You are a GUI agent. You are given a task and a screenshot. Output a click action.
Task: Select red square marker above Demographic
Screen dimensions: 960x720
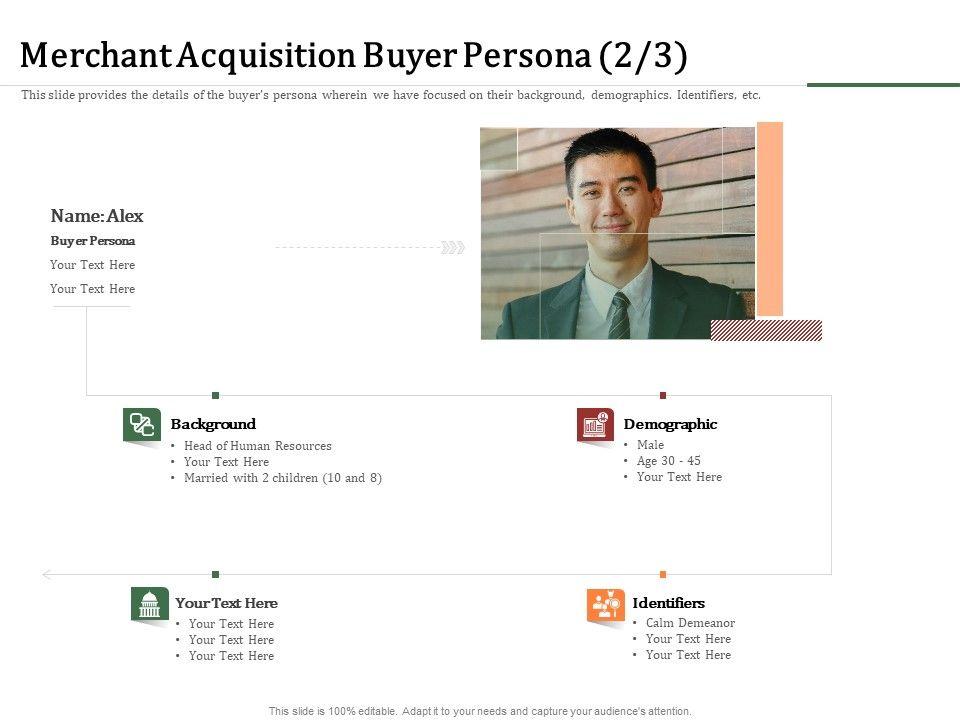click(662, 396)
